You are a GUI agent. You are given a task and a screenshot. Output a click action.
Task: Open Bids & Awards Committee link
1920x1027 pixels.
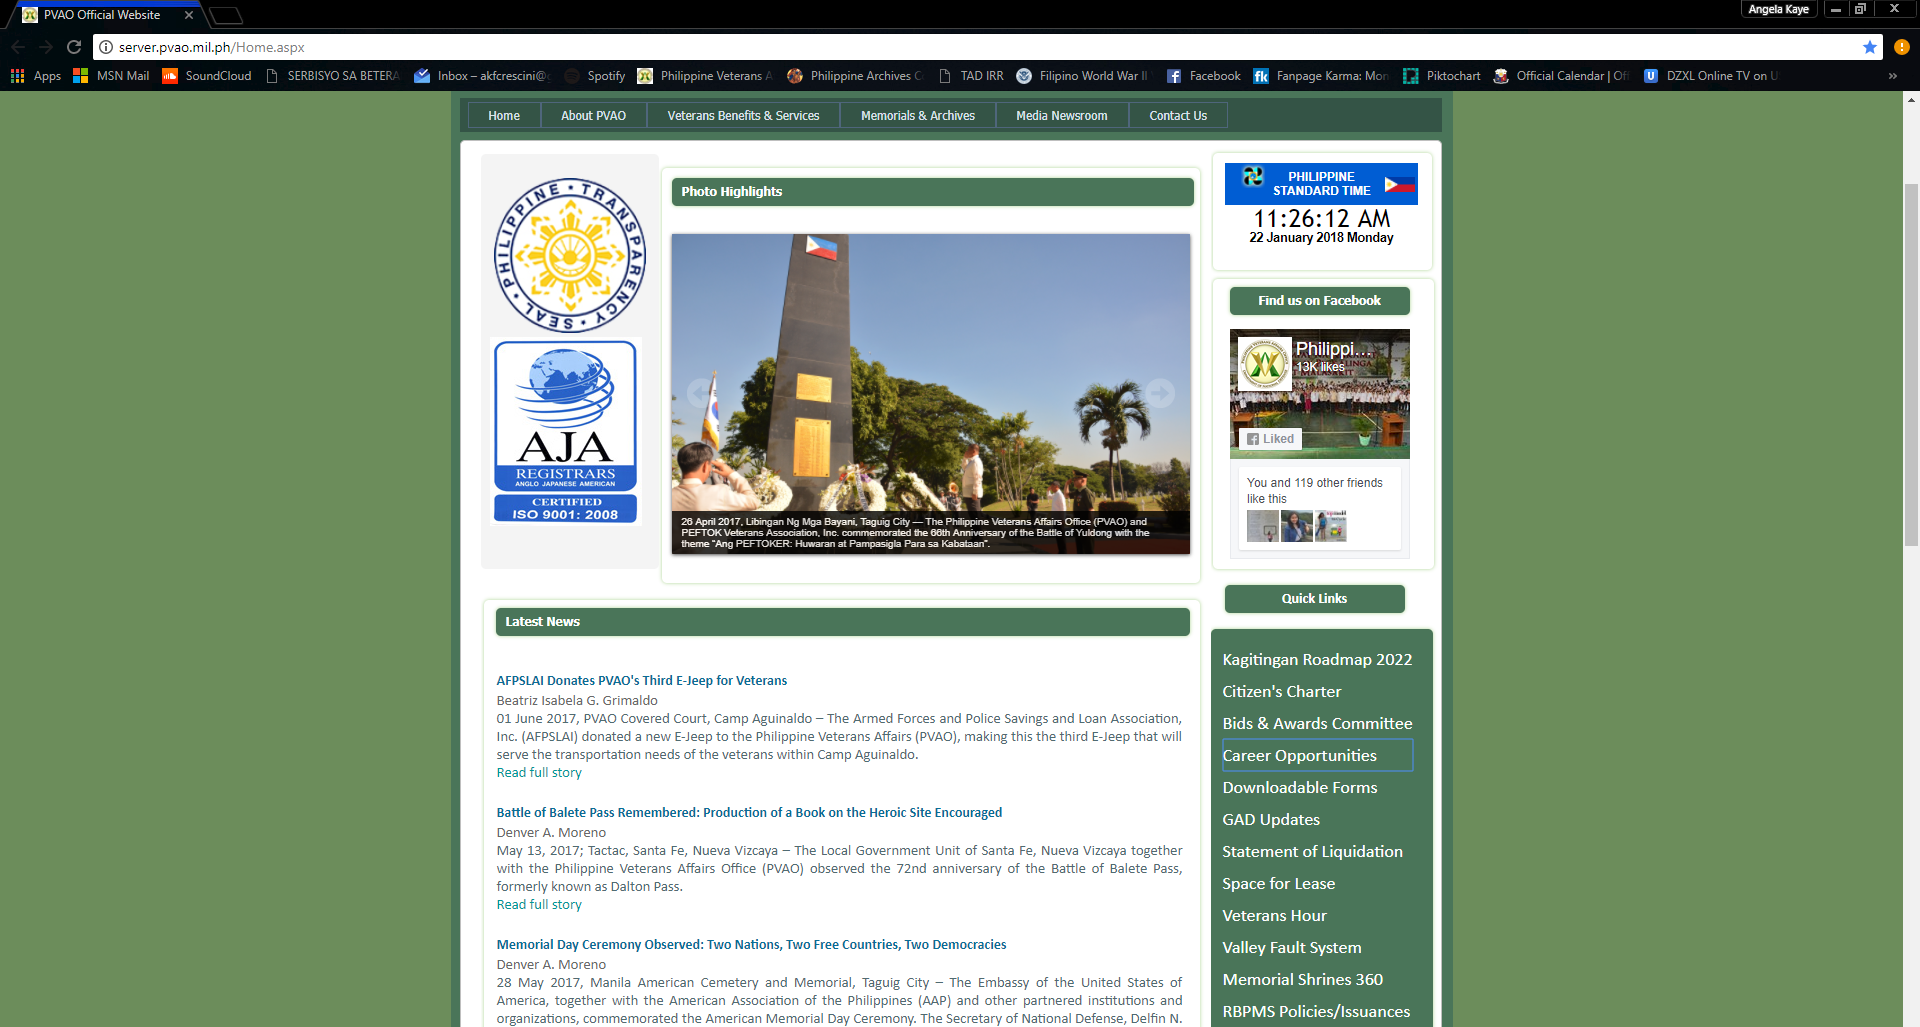(x=1317, y=724)
